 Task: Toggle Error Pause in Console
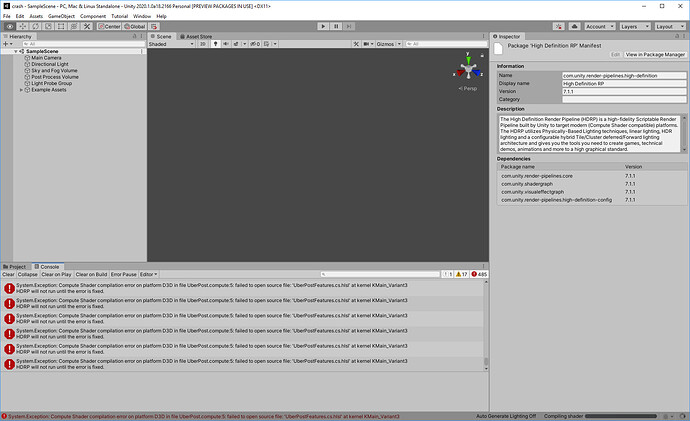[124, 274]
